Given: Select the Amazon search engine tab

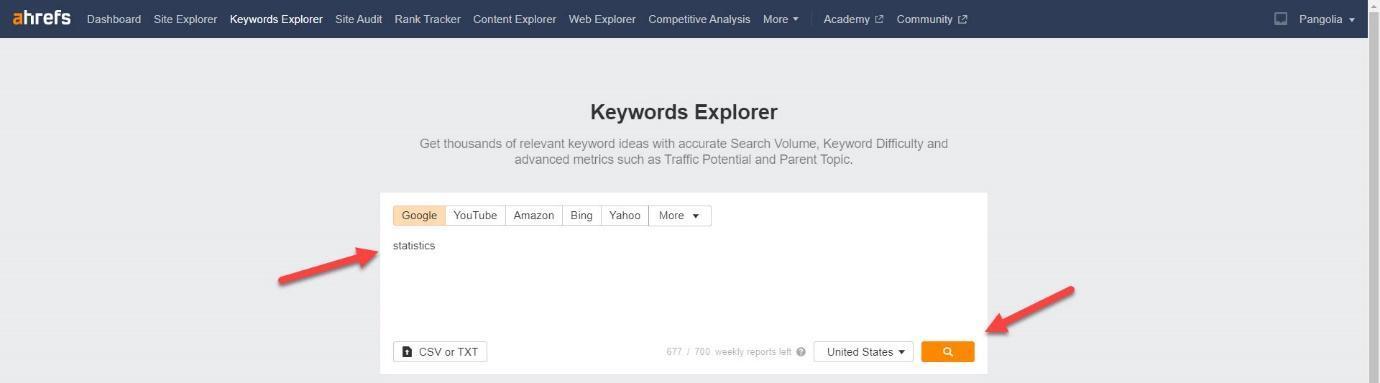Looking at the screenshot, I should 533,215.
